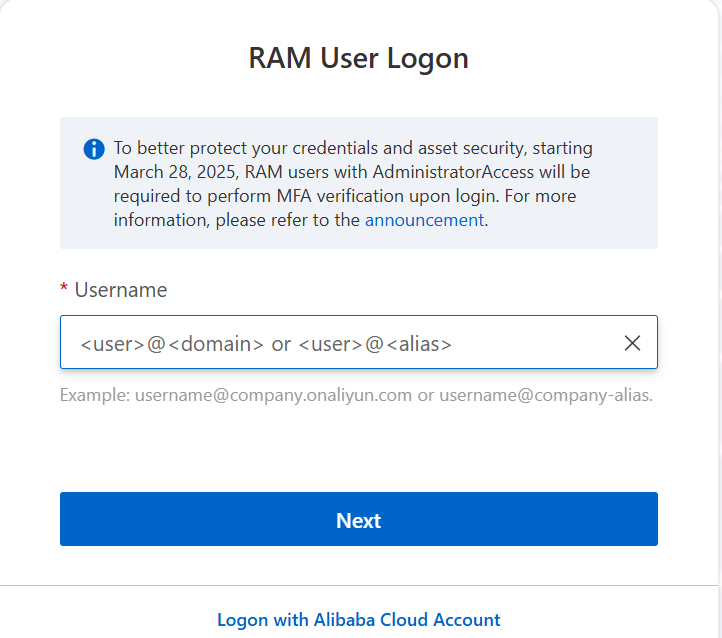Screen dimensions: 722x638
Task: Click the word "Example:" below the field
Action: [93, 395]
